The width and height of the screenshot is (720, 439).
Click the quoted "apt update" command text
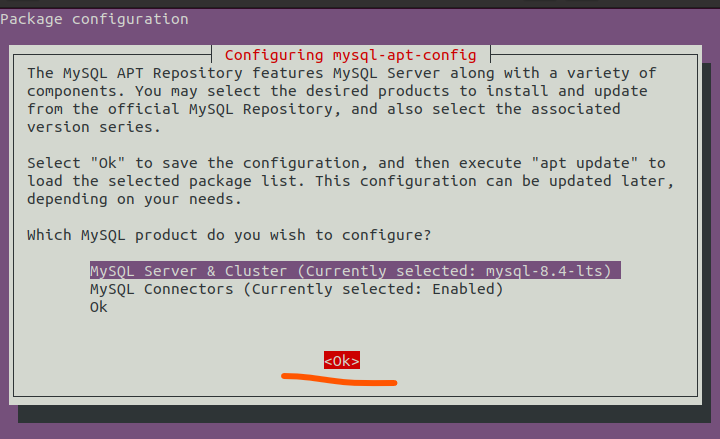click(585, 163)
